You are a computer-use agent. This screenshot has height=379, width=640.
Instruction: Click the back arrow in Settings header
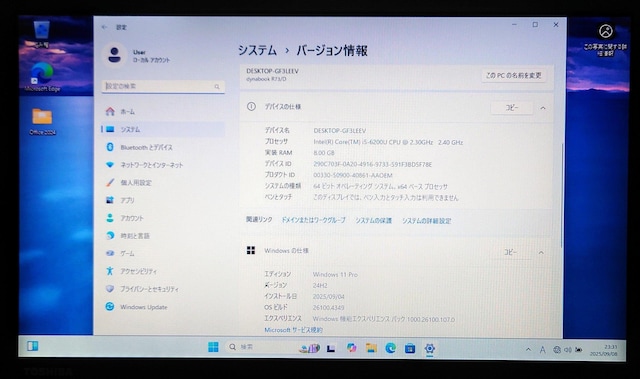[104, 27]
